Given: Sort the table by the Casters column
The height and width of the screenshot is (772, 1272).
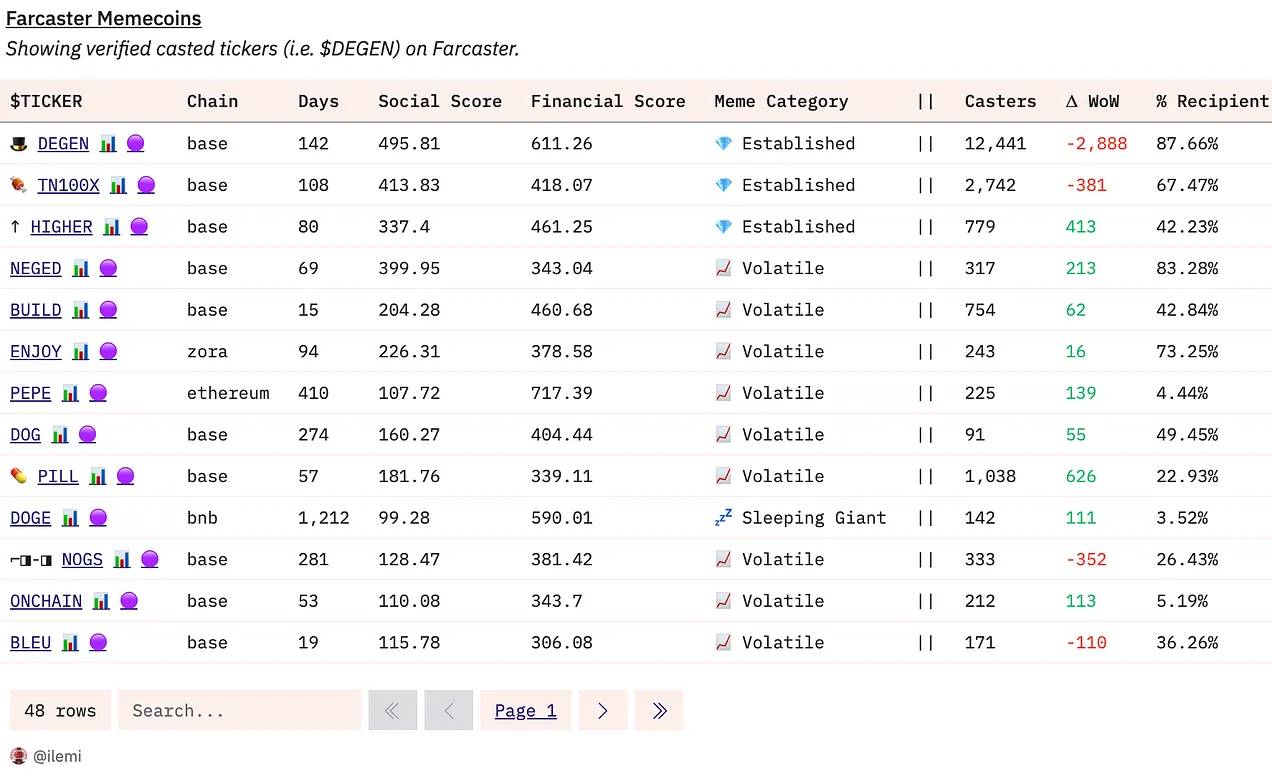Looking at the screenshot, I should pos(1000,101).
